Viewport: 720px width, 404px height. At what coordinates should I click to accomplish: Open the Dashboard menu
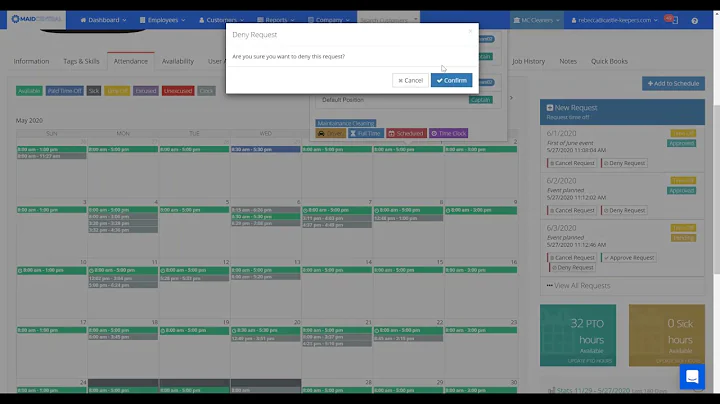pos(103,20)
